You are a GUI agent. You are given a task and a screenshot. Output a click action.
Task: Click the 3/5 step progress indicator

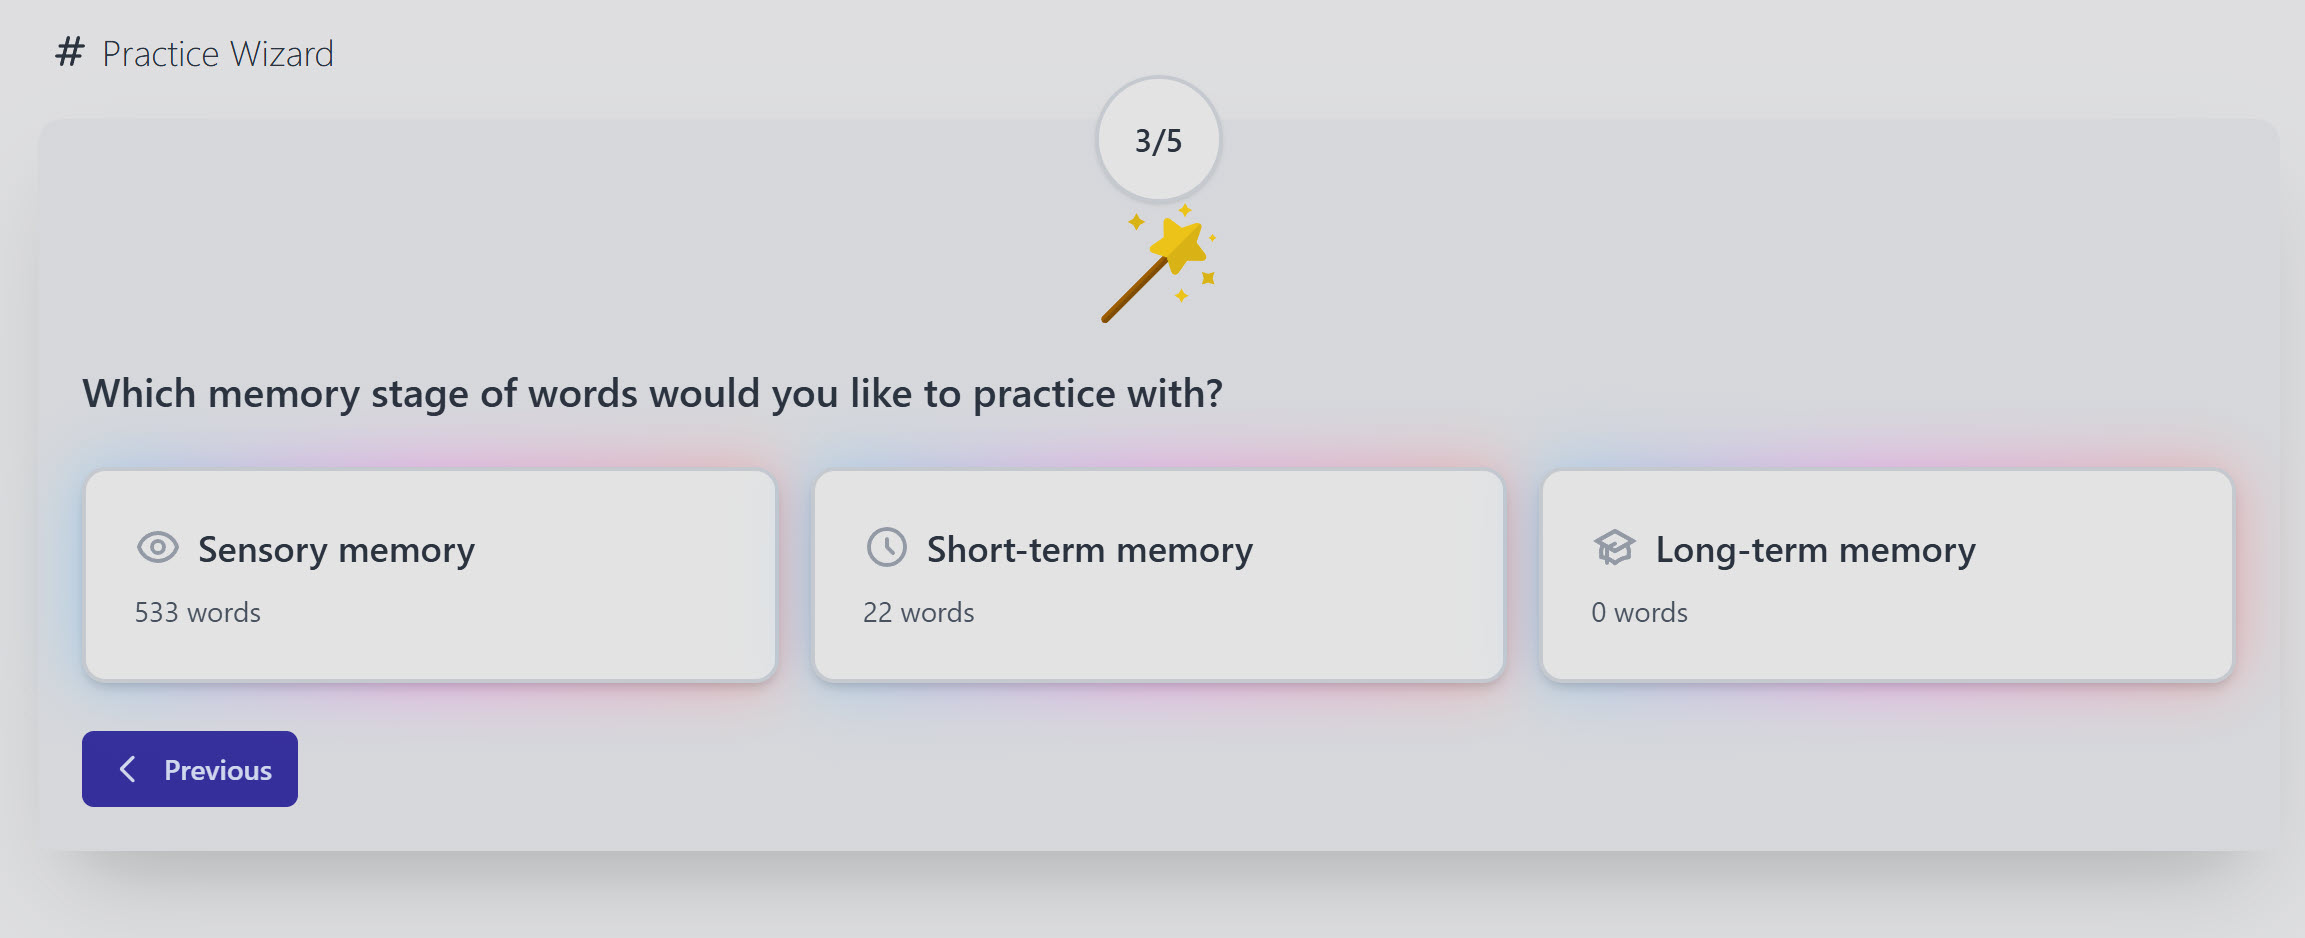tap(1158, 140)
